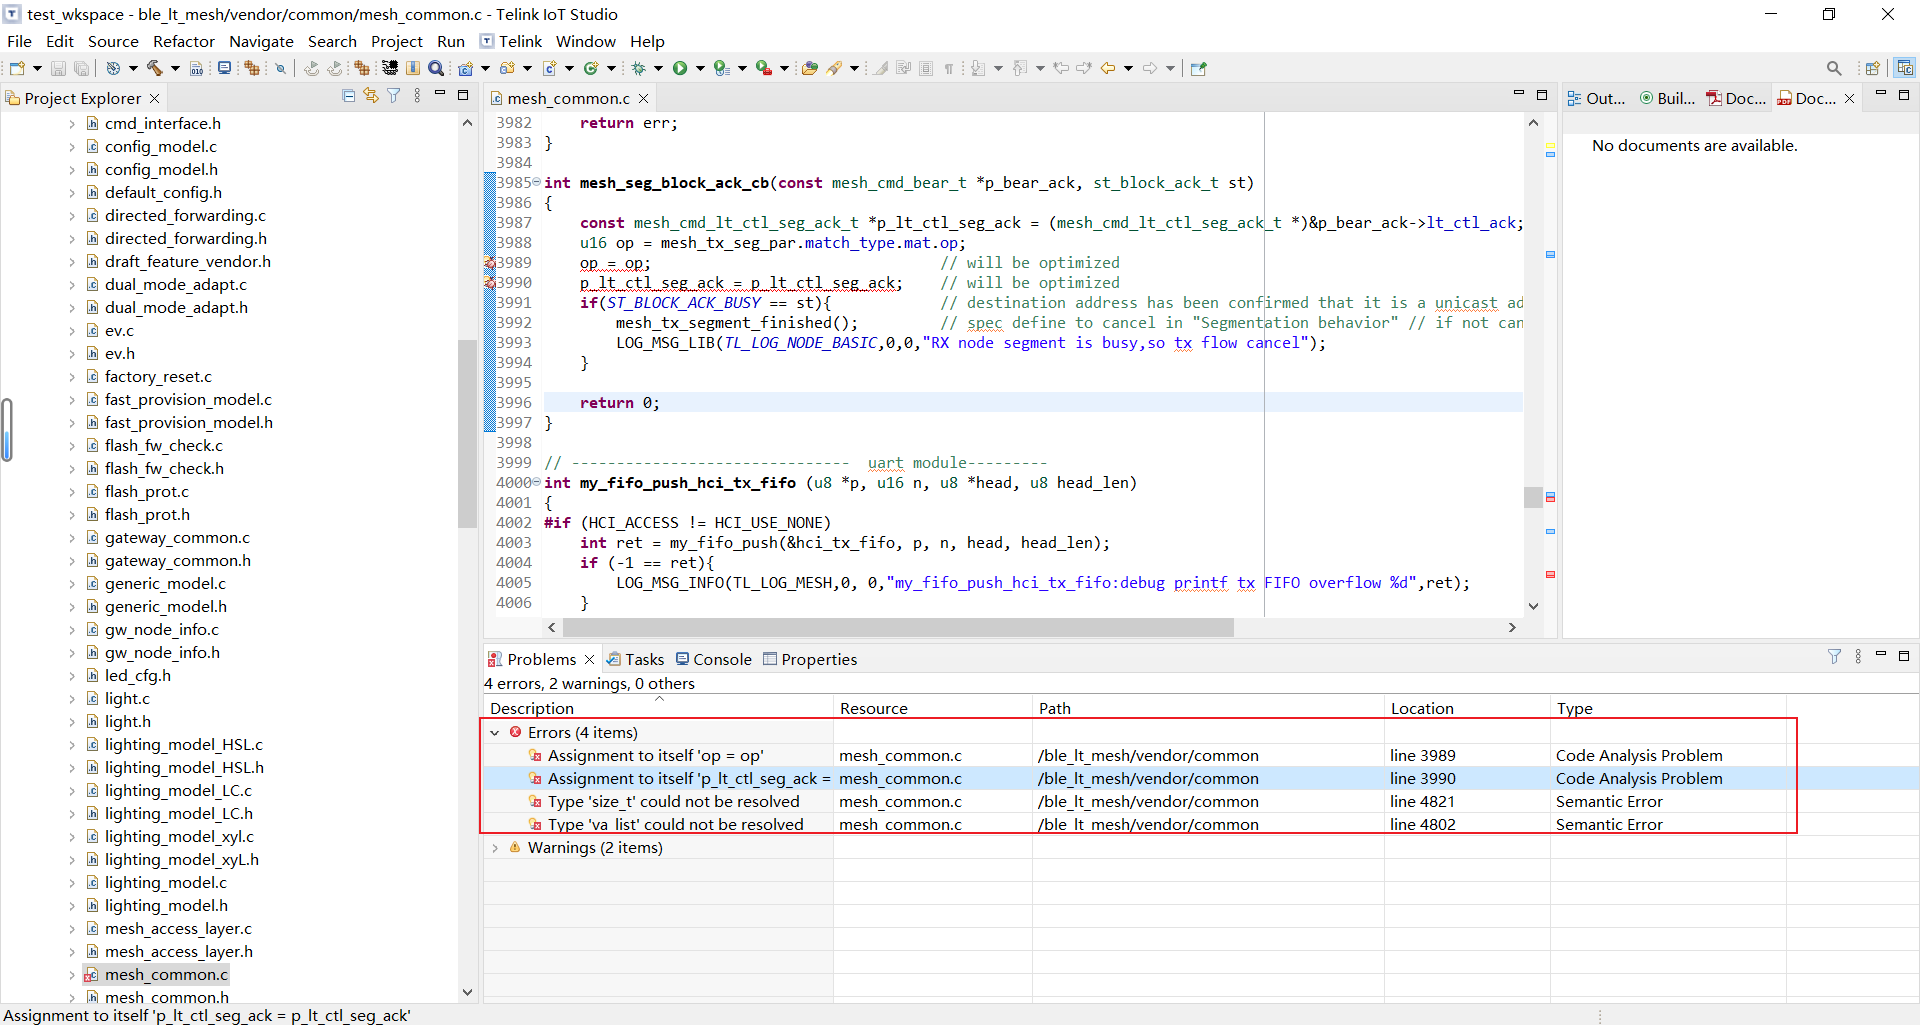Screen dimensions: 1920x1025
Task: Open the Navigate menu
Action: click(x=261, y=41)
